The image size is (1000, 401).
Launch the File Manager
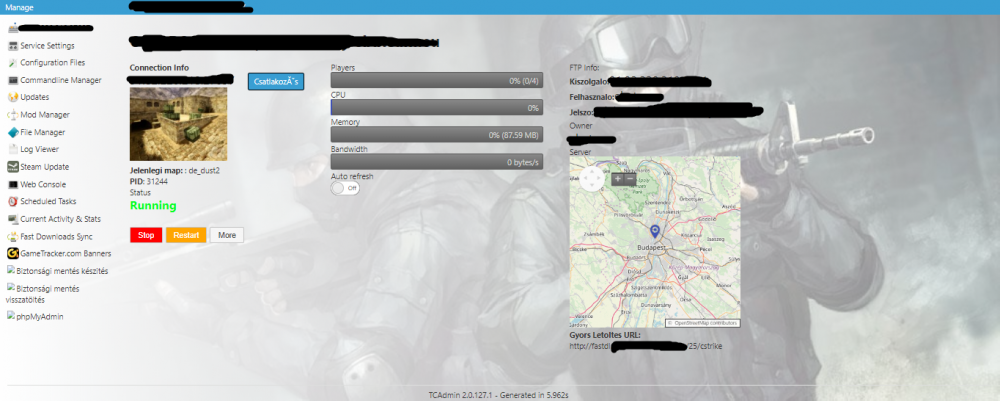(x=43, y=132)
